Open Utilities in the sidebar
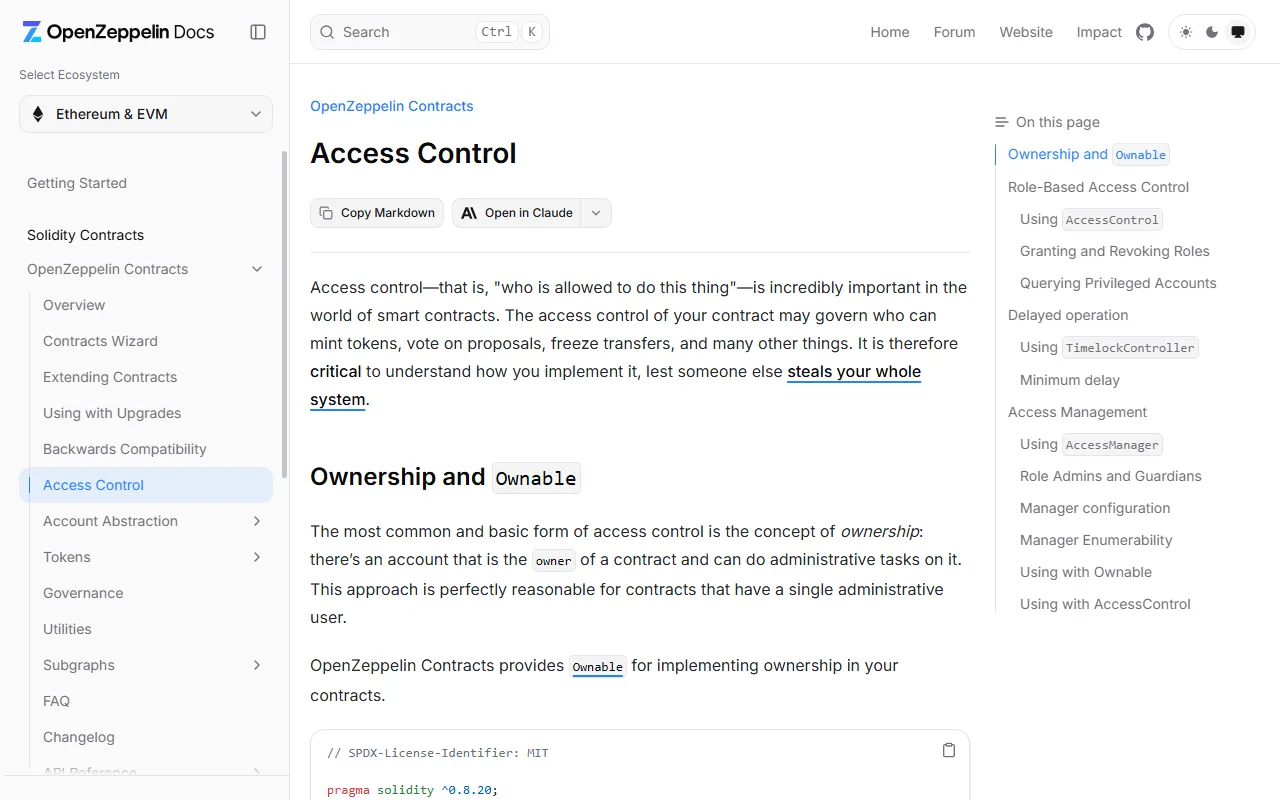The width and height of the screenshot is (1280, 800). (x=67, y=629)
